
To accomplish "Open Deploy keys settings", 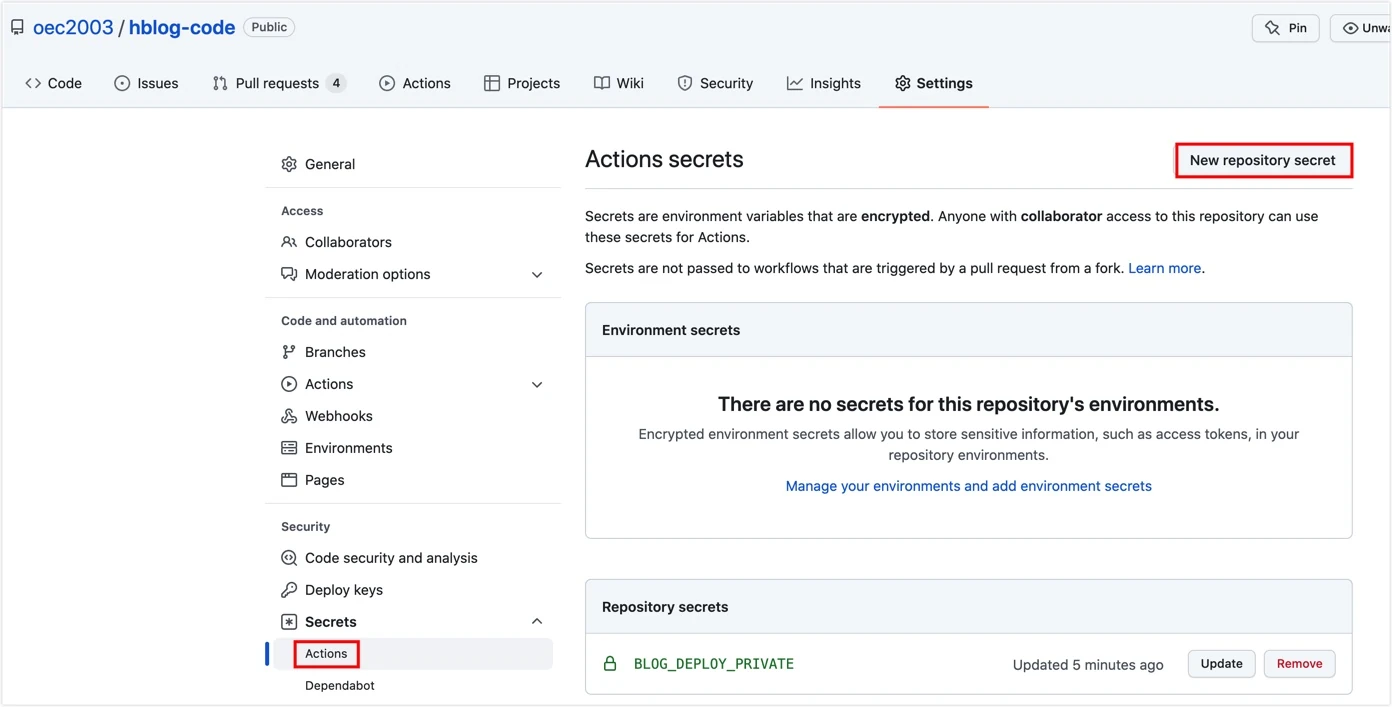I will tap(344, 590).
